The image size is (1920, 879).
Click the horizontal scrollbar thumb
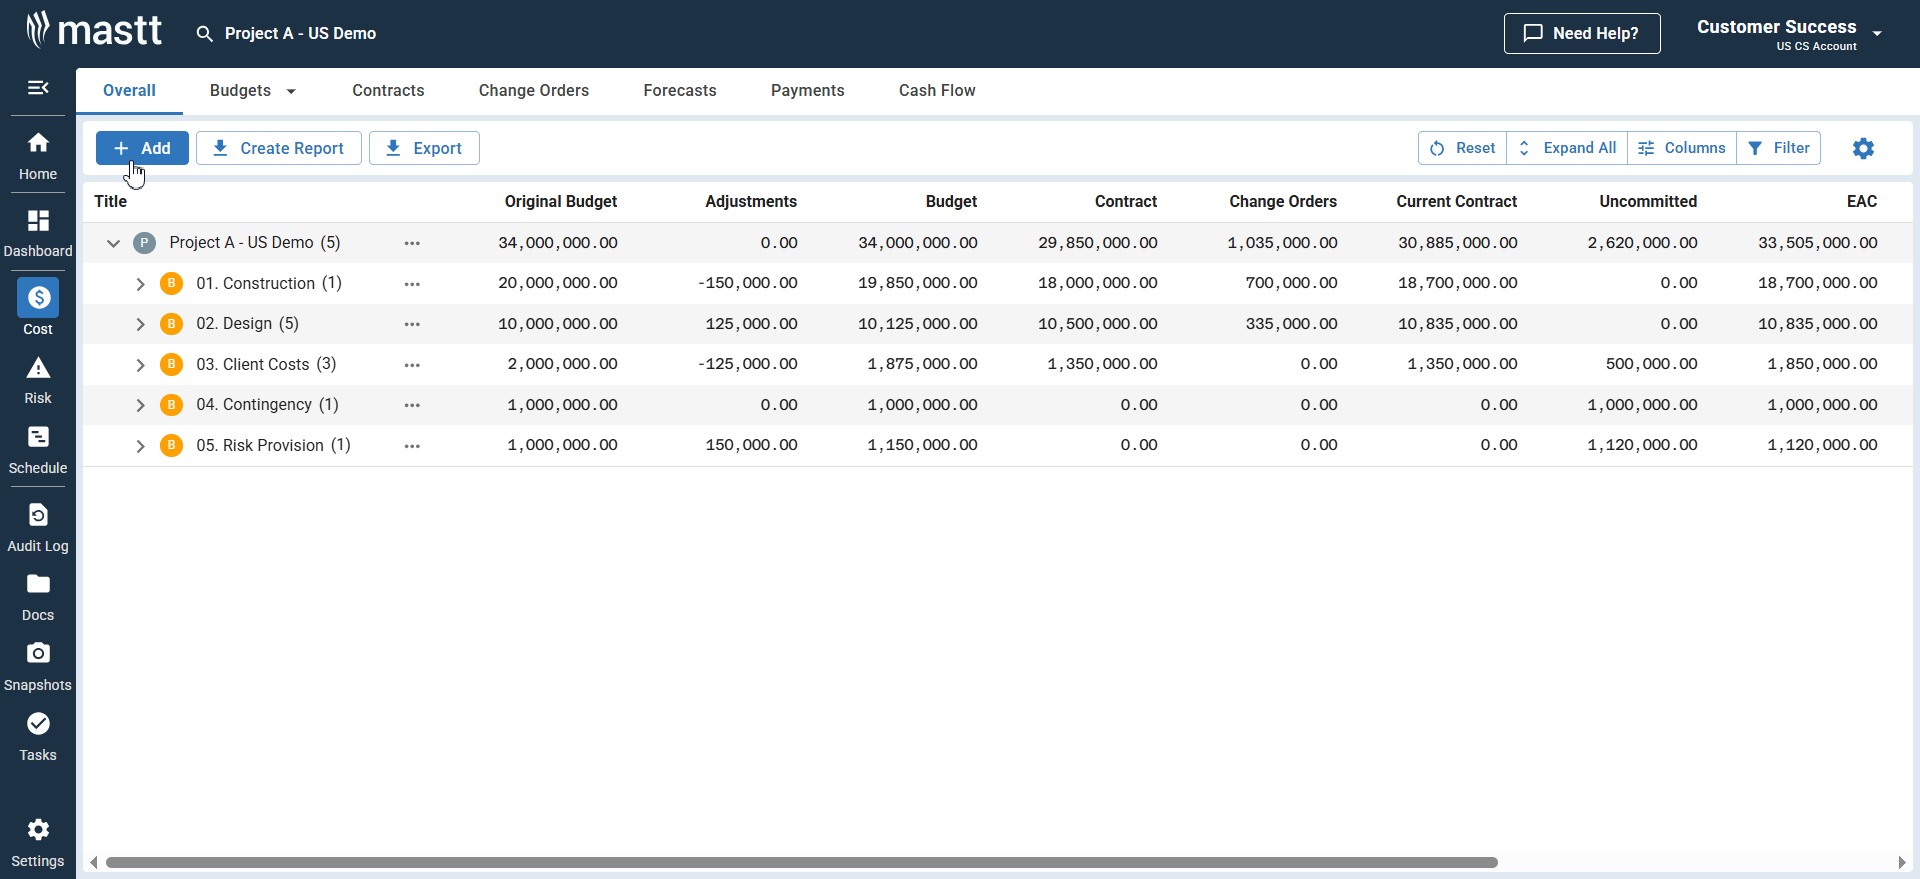(801, 862)
